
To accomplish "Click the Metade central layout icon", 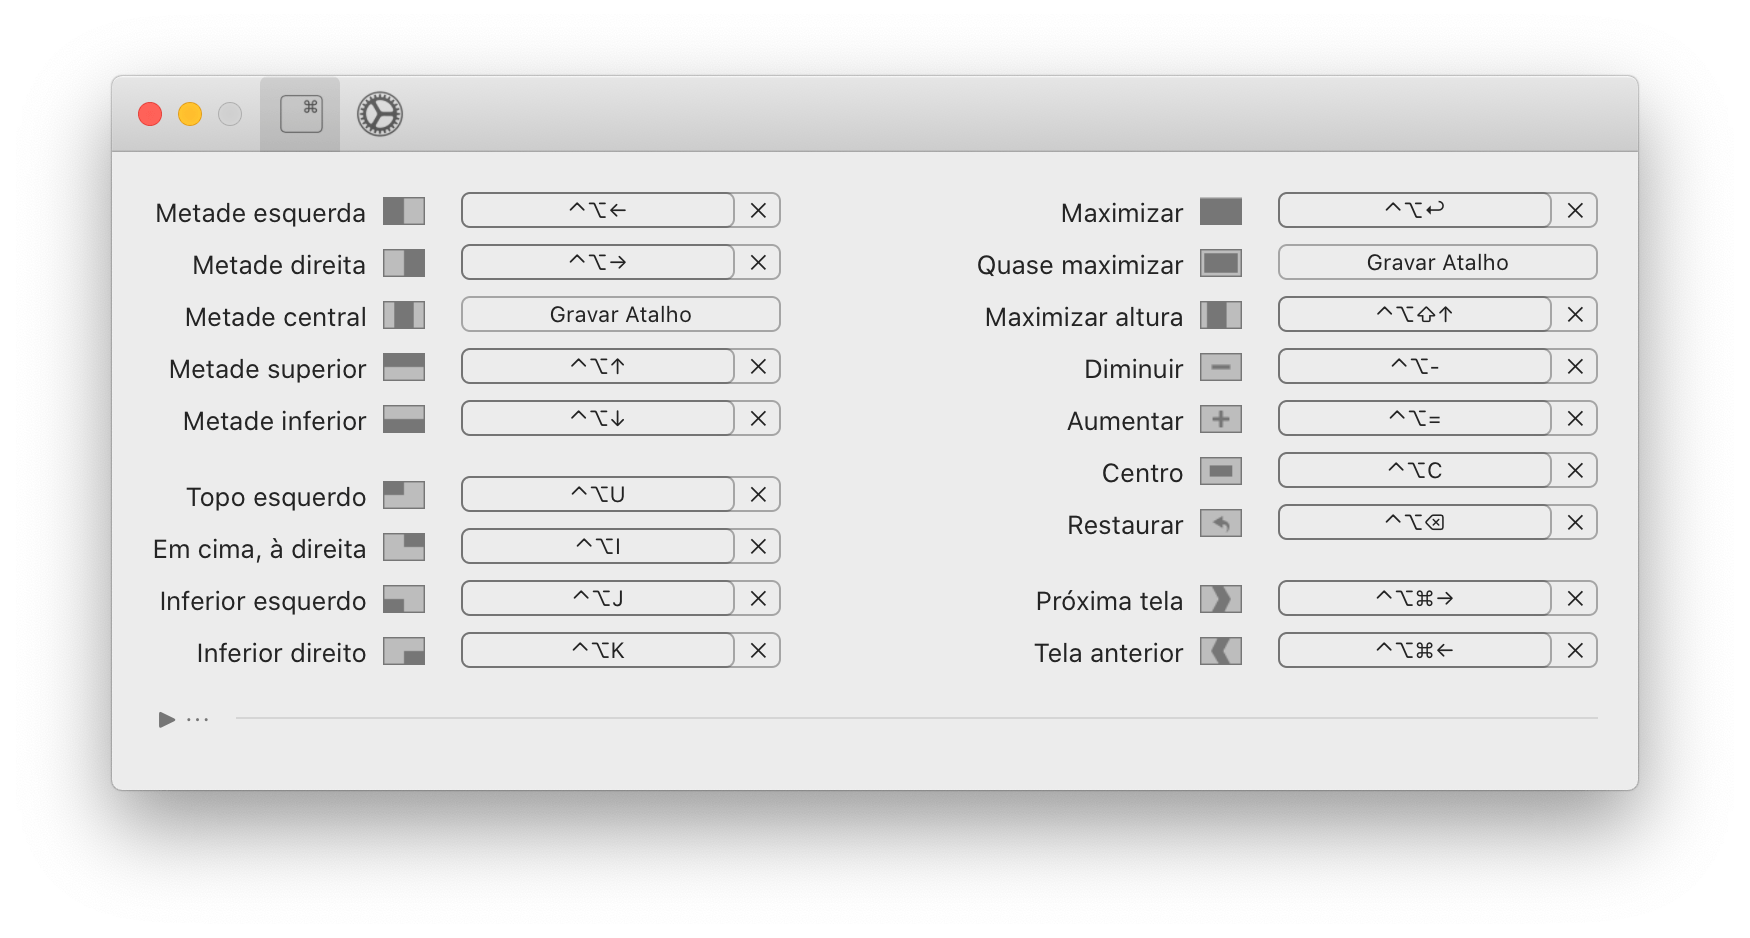I will 404,315.
